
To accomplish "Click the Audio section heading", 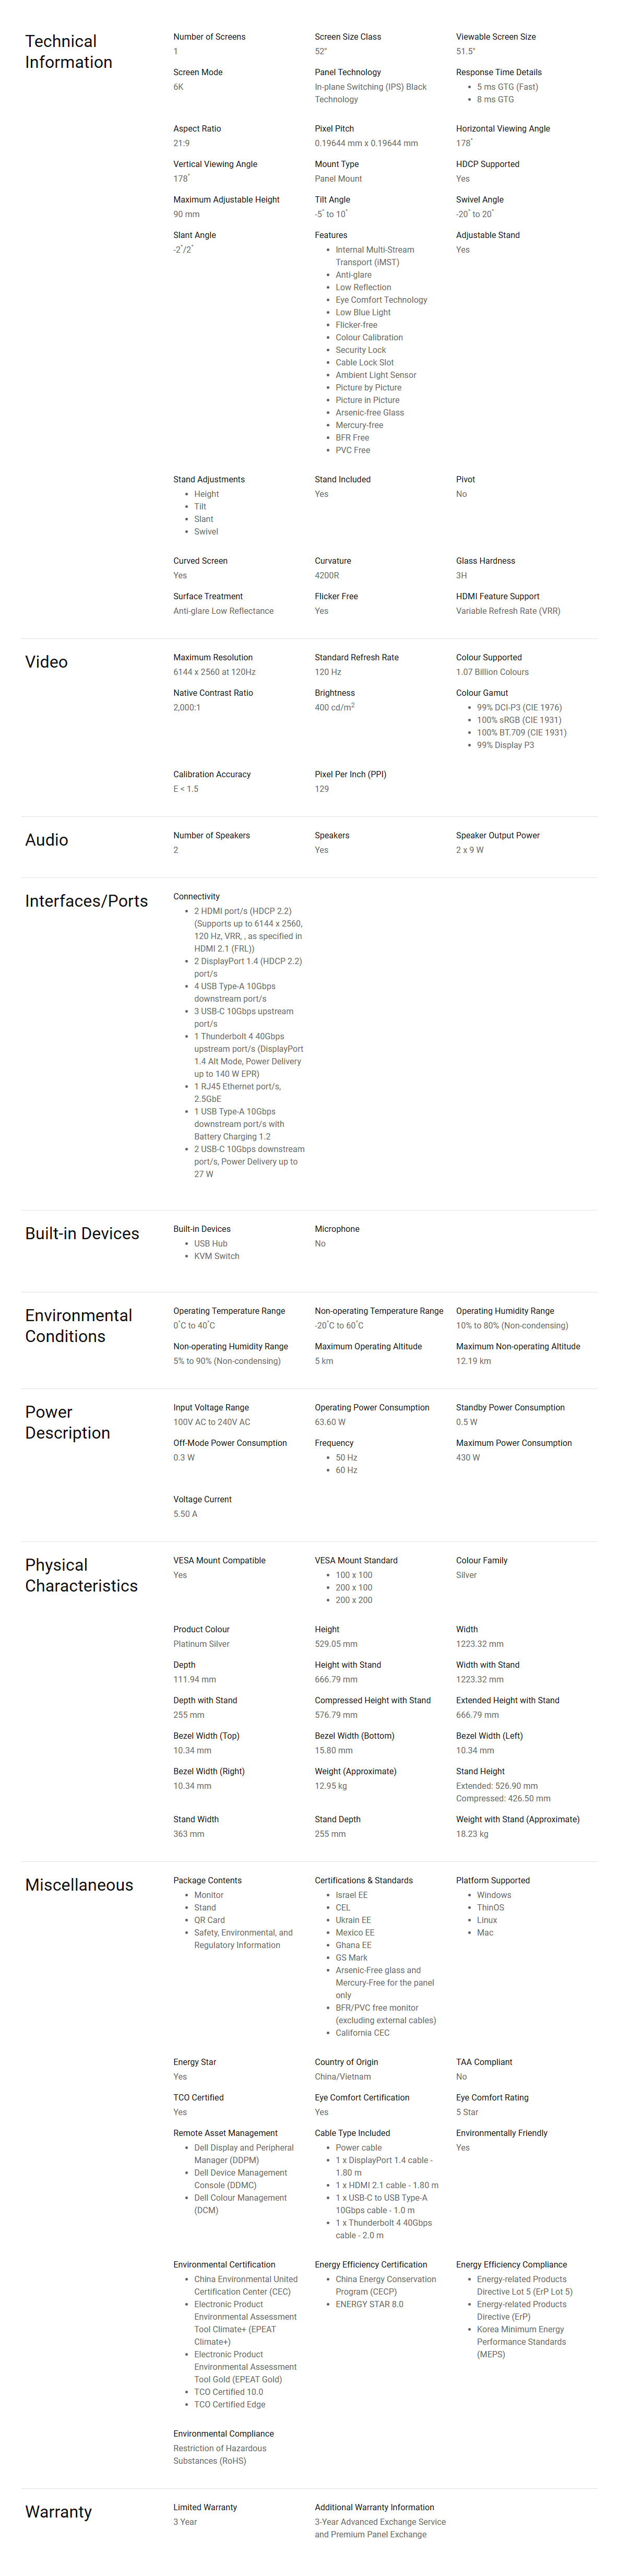I will click(x=46, y=840).
